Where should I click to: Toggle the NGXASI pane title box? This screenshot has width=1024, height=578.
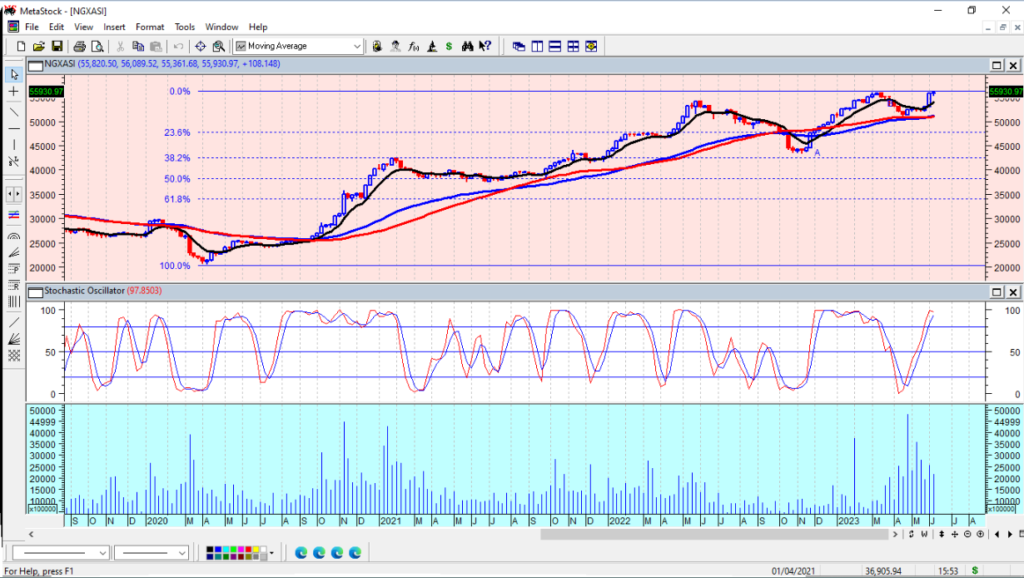click(35, 65)
